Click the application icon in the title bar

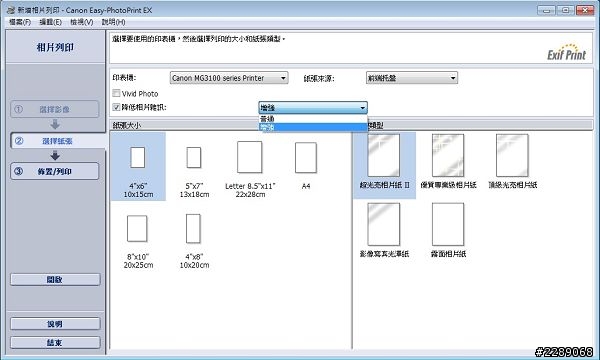[x=11, y=10]
